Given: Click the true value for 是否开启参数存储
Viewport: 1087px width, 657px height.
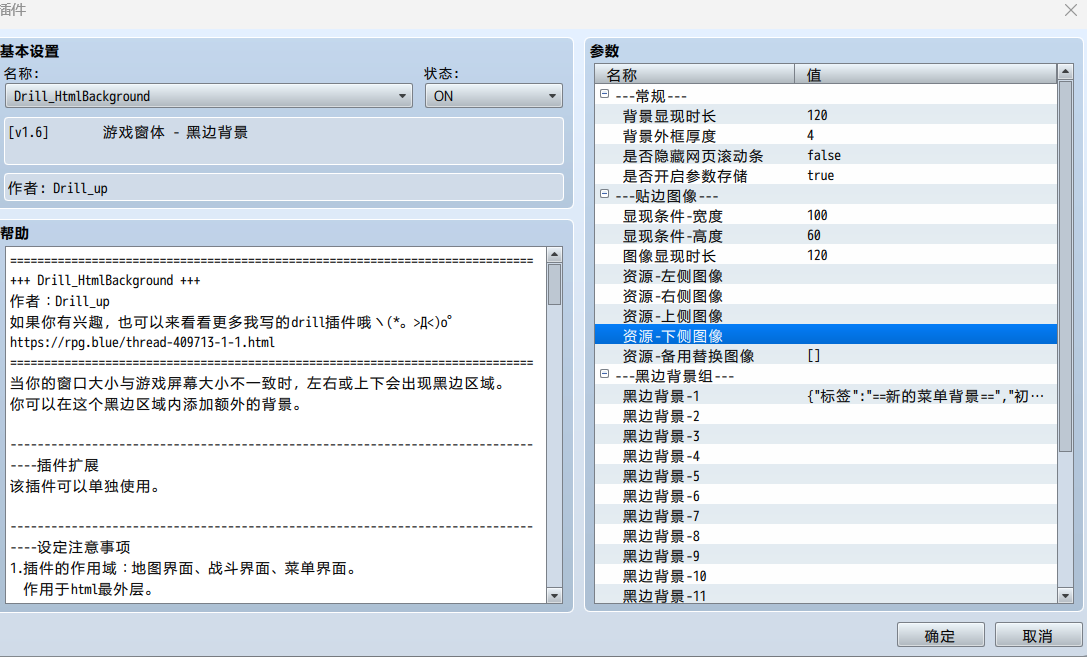Looking at the screenshot, I should 820,176.
